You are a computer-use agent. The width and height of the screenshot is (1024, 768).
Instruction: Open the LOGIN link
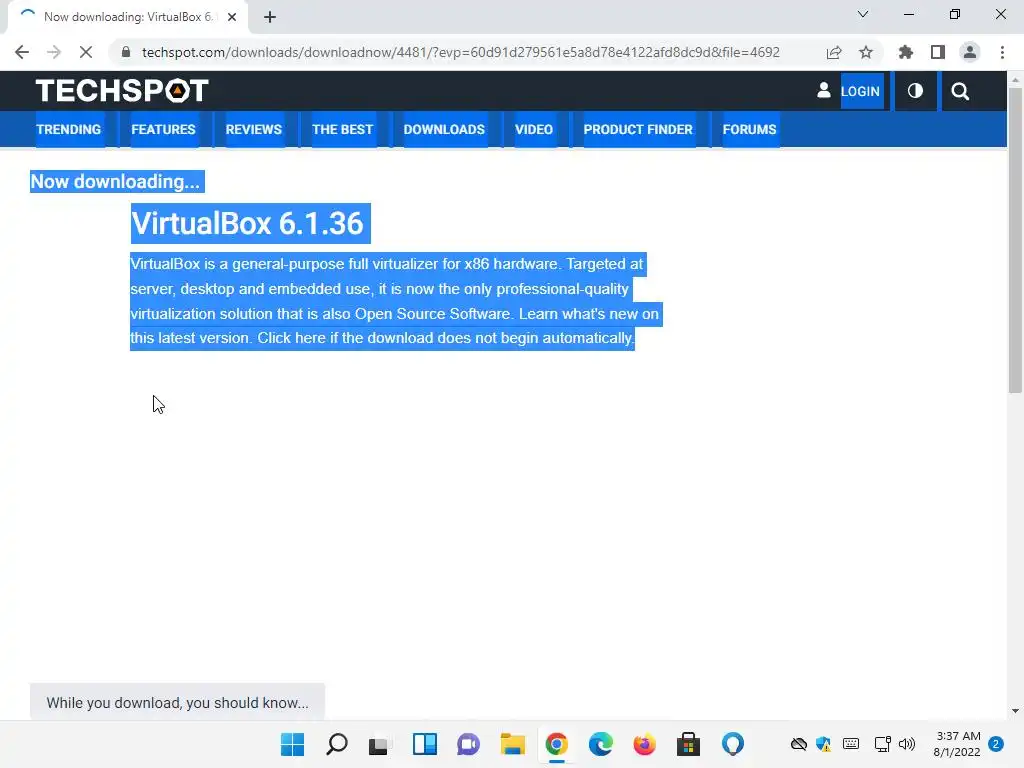(860, 91)
